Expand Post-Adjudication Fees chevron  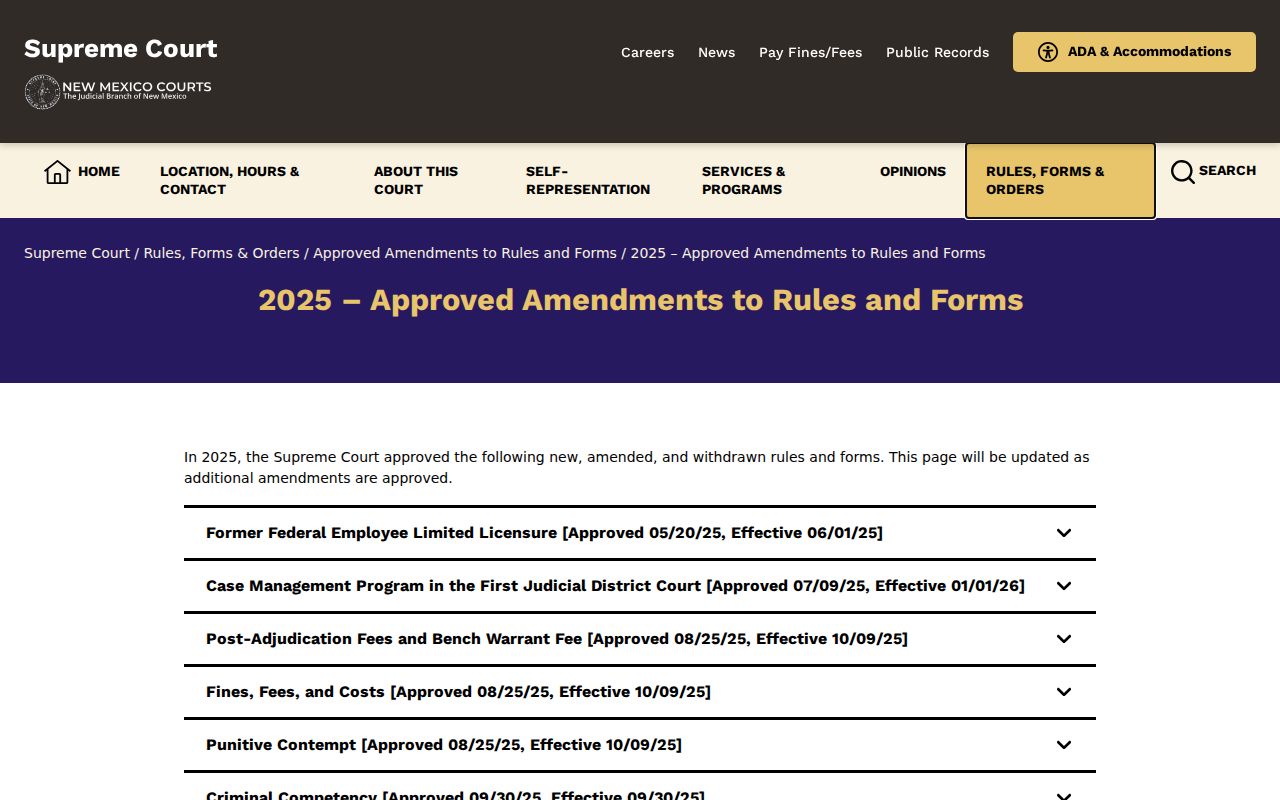[1064, 639]
